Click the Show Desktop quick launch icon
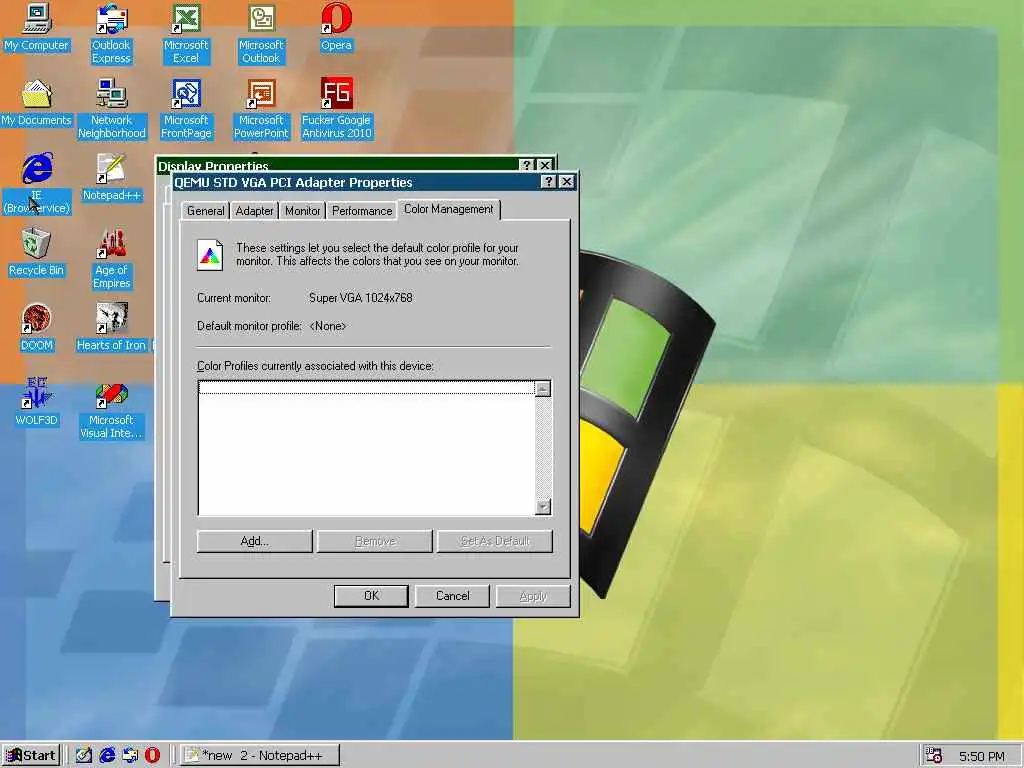The width and height of the screenshot is (1024, 768). click(84, 755)
